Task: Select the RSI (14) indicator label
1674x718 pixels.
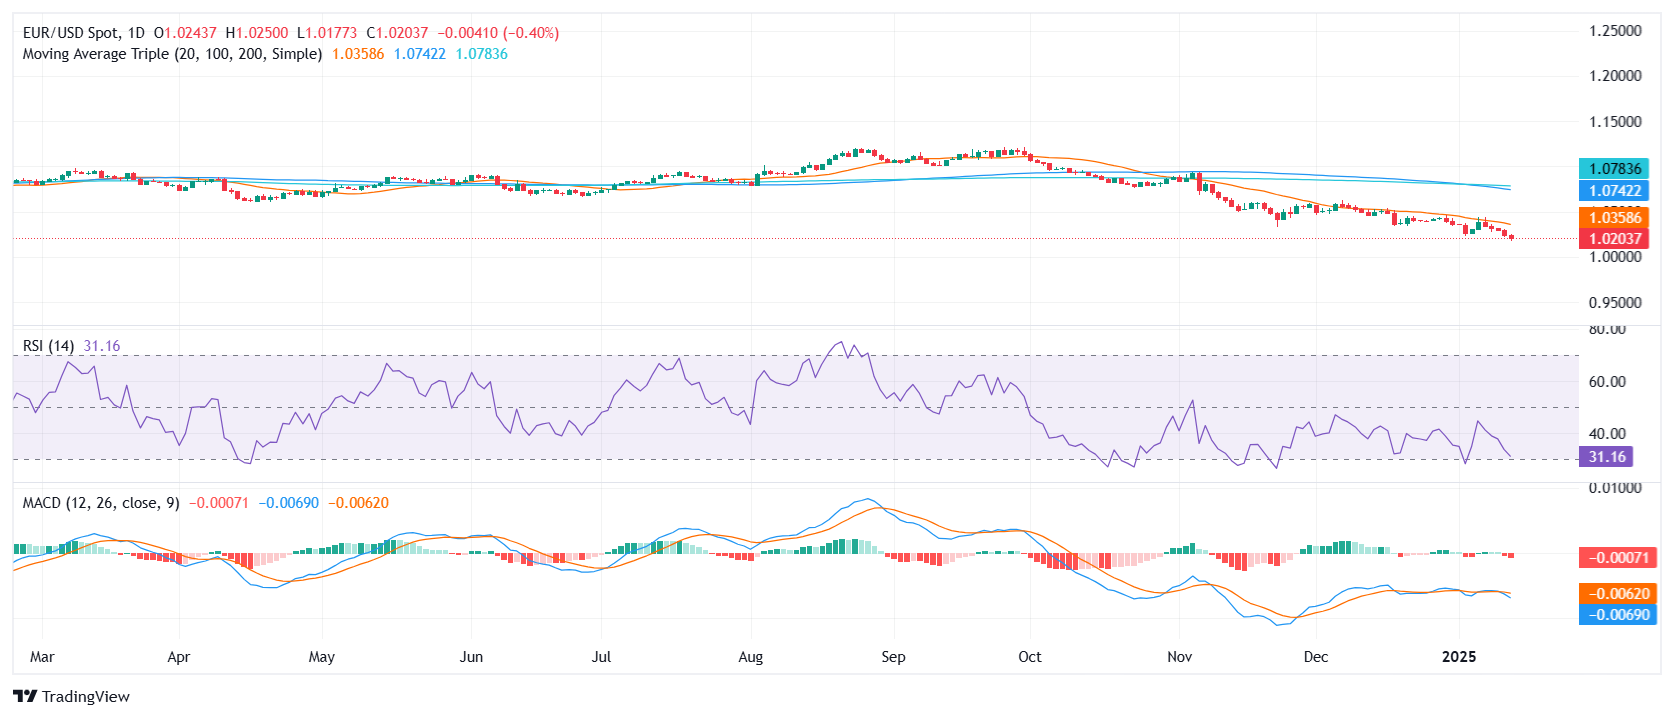Action: pos(48,346)
